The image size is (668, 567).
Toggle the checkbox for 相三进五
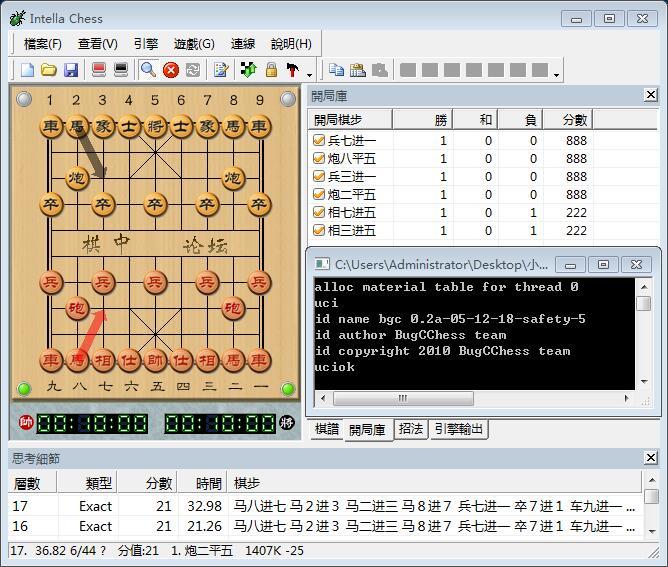coord(319,230)
